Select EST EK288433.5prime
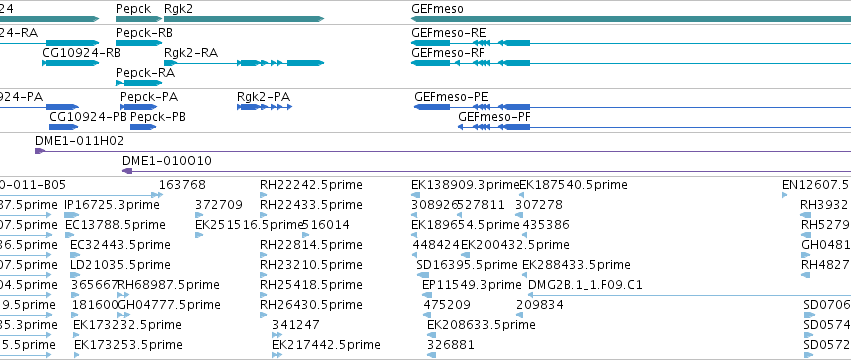This screenshot has height=360, width=851. point(576,265)
